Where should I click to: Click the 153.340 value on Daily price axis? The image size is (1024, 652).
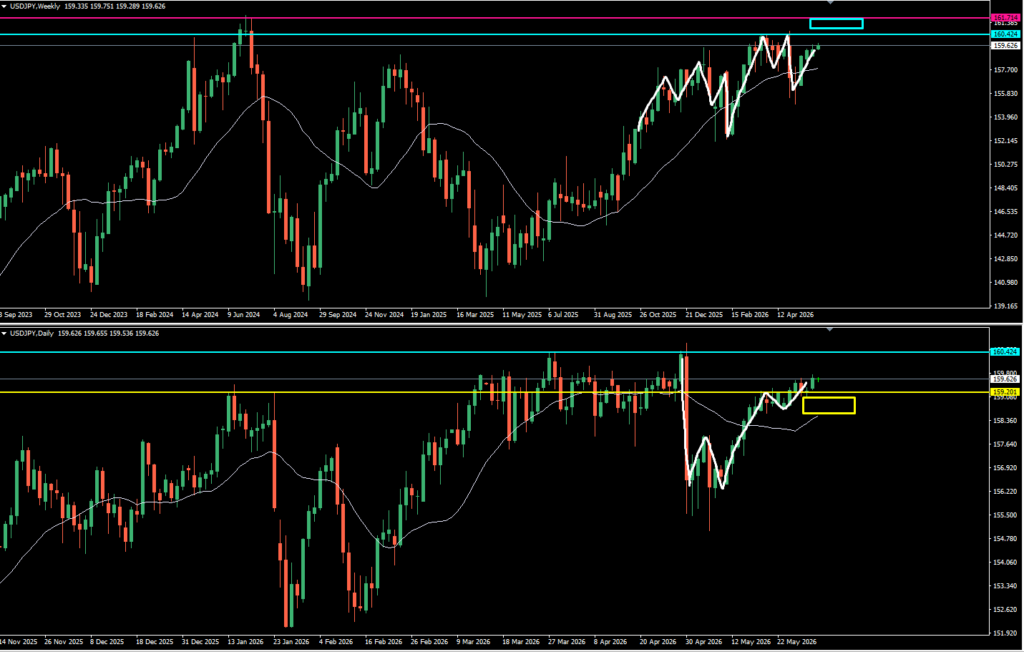pos(1006,585)
